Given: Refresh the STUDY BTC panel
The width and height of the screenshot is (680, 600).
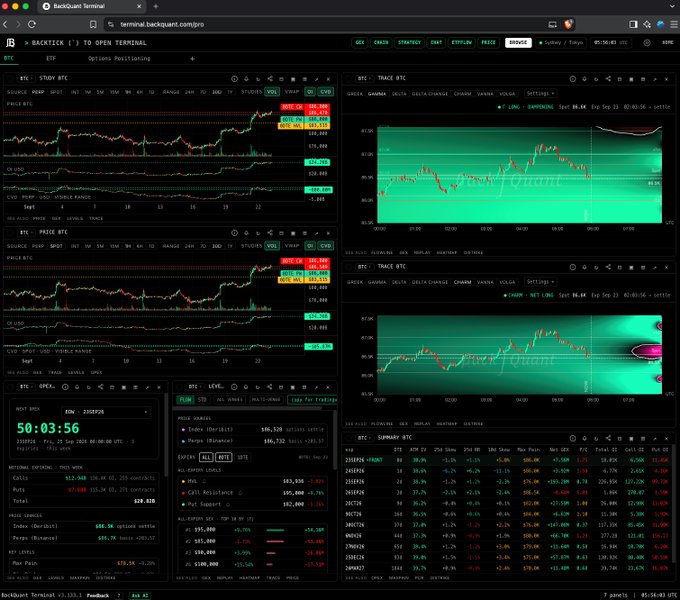Looking at the screenshot, I should click(x=258, y=79).
